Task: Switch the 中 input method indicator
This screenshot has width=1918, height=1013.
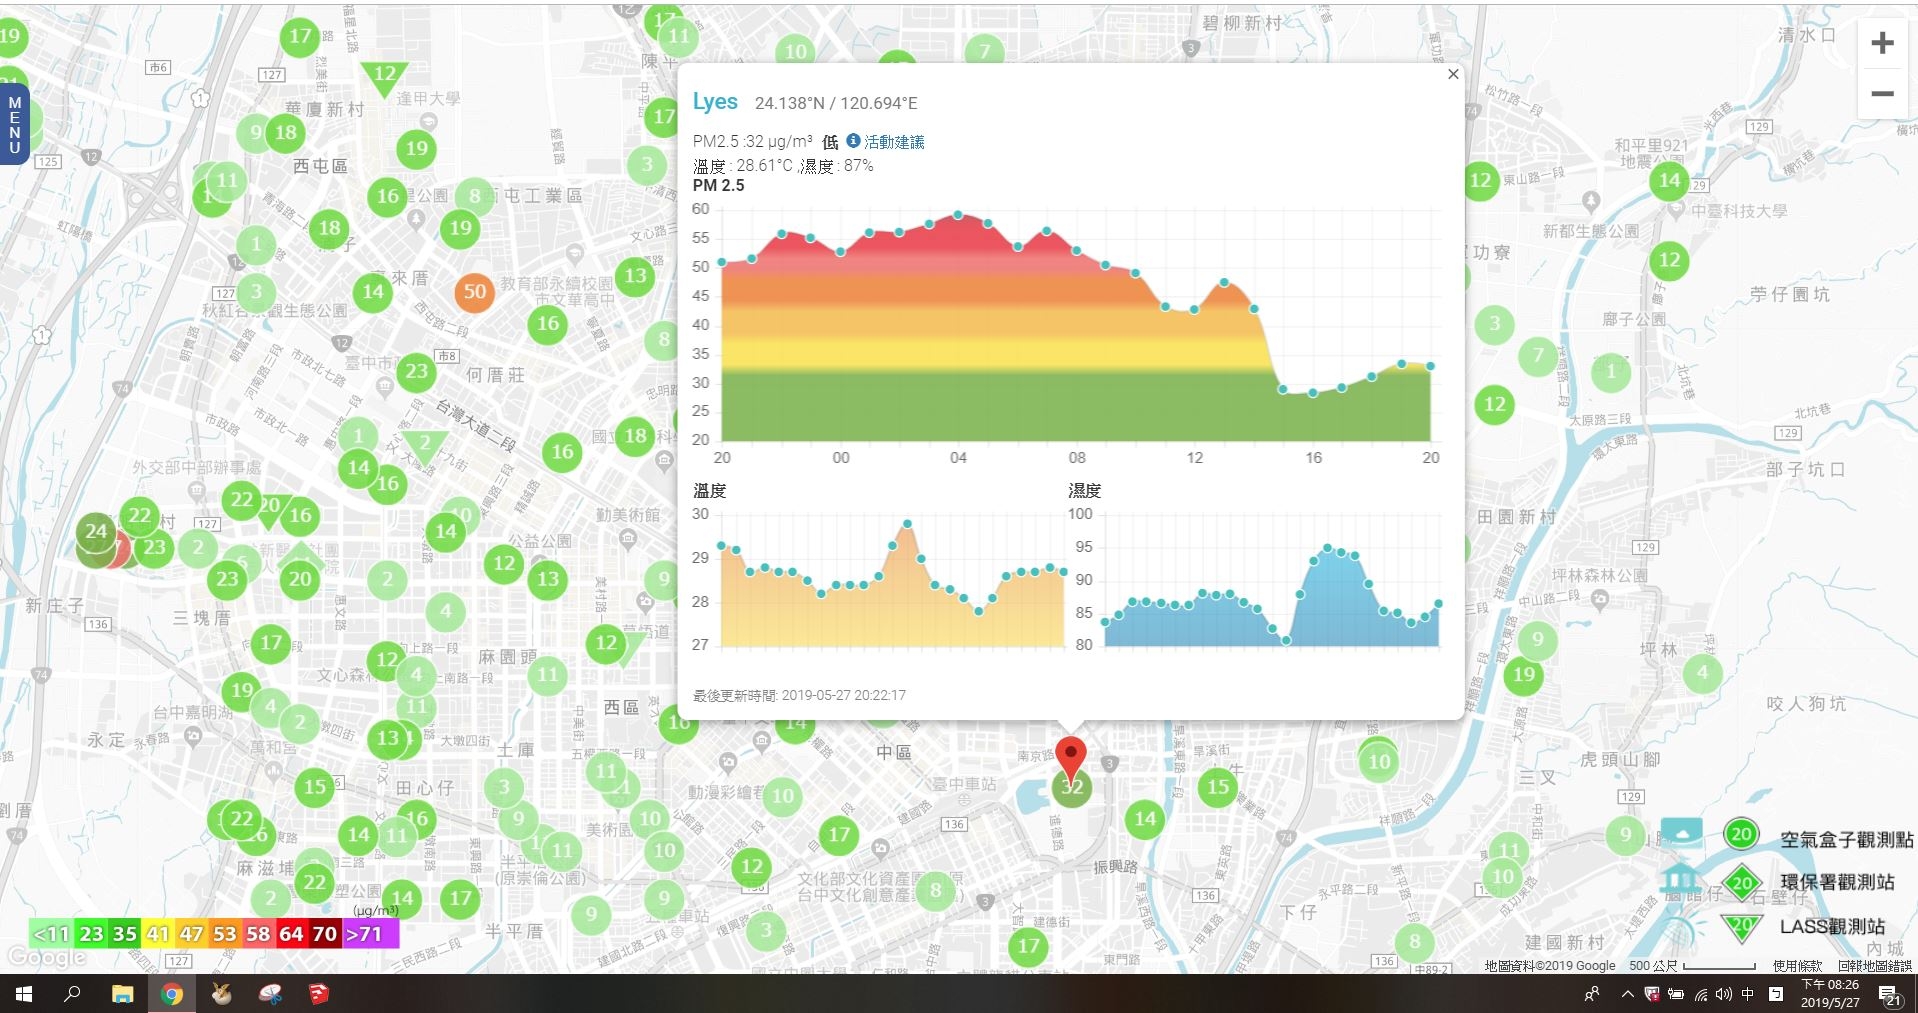Action: point(1748,994)
